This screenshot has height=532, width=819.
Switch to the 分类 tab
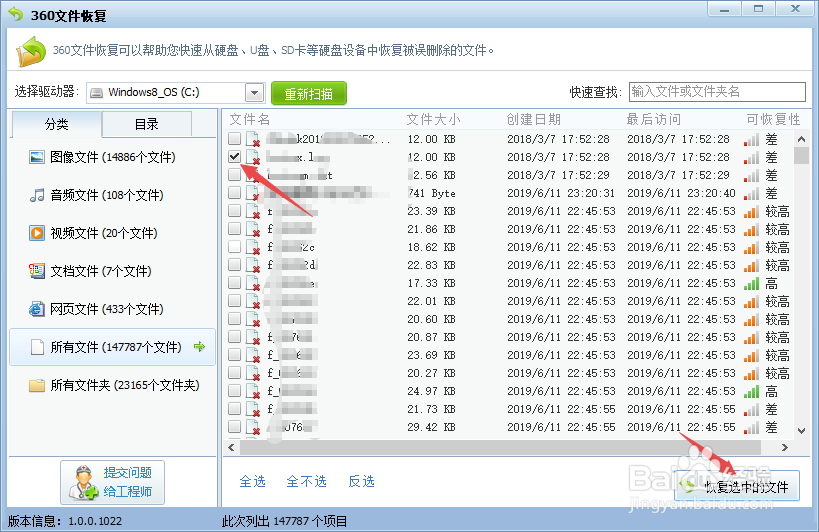click(56, 124)
